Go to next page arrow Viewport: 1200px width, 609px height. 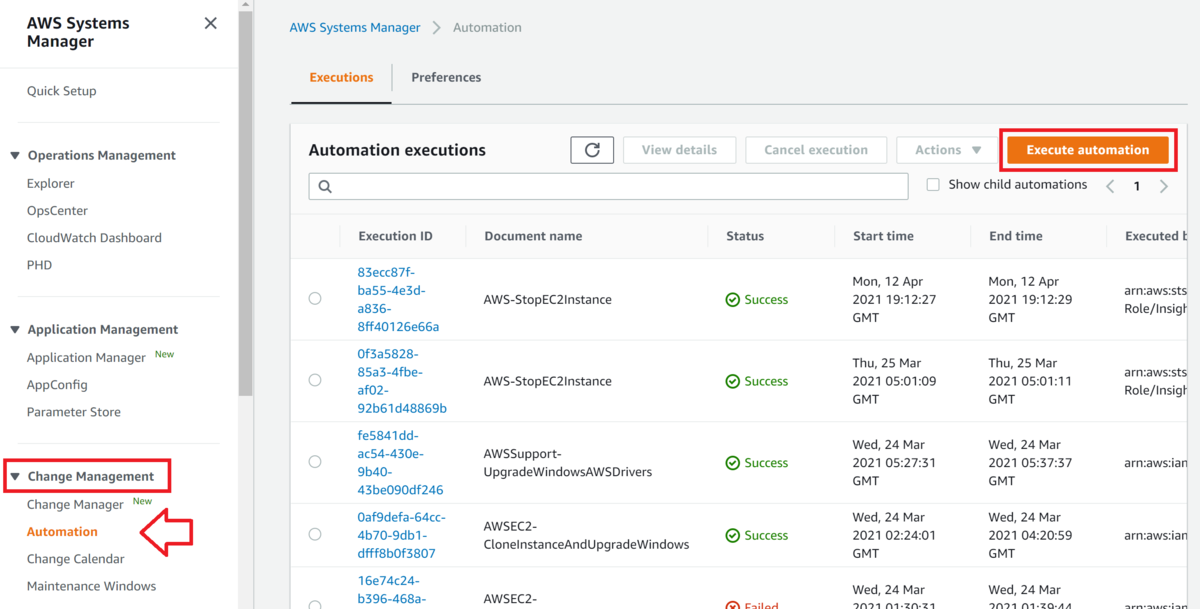tap(1164, 186)
